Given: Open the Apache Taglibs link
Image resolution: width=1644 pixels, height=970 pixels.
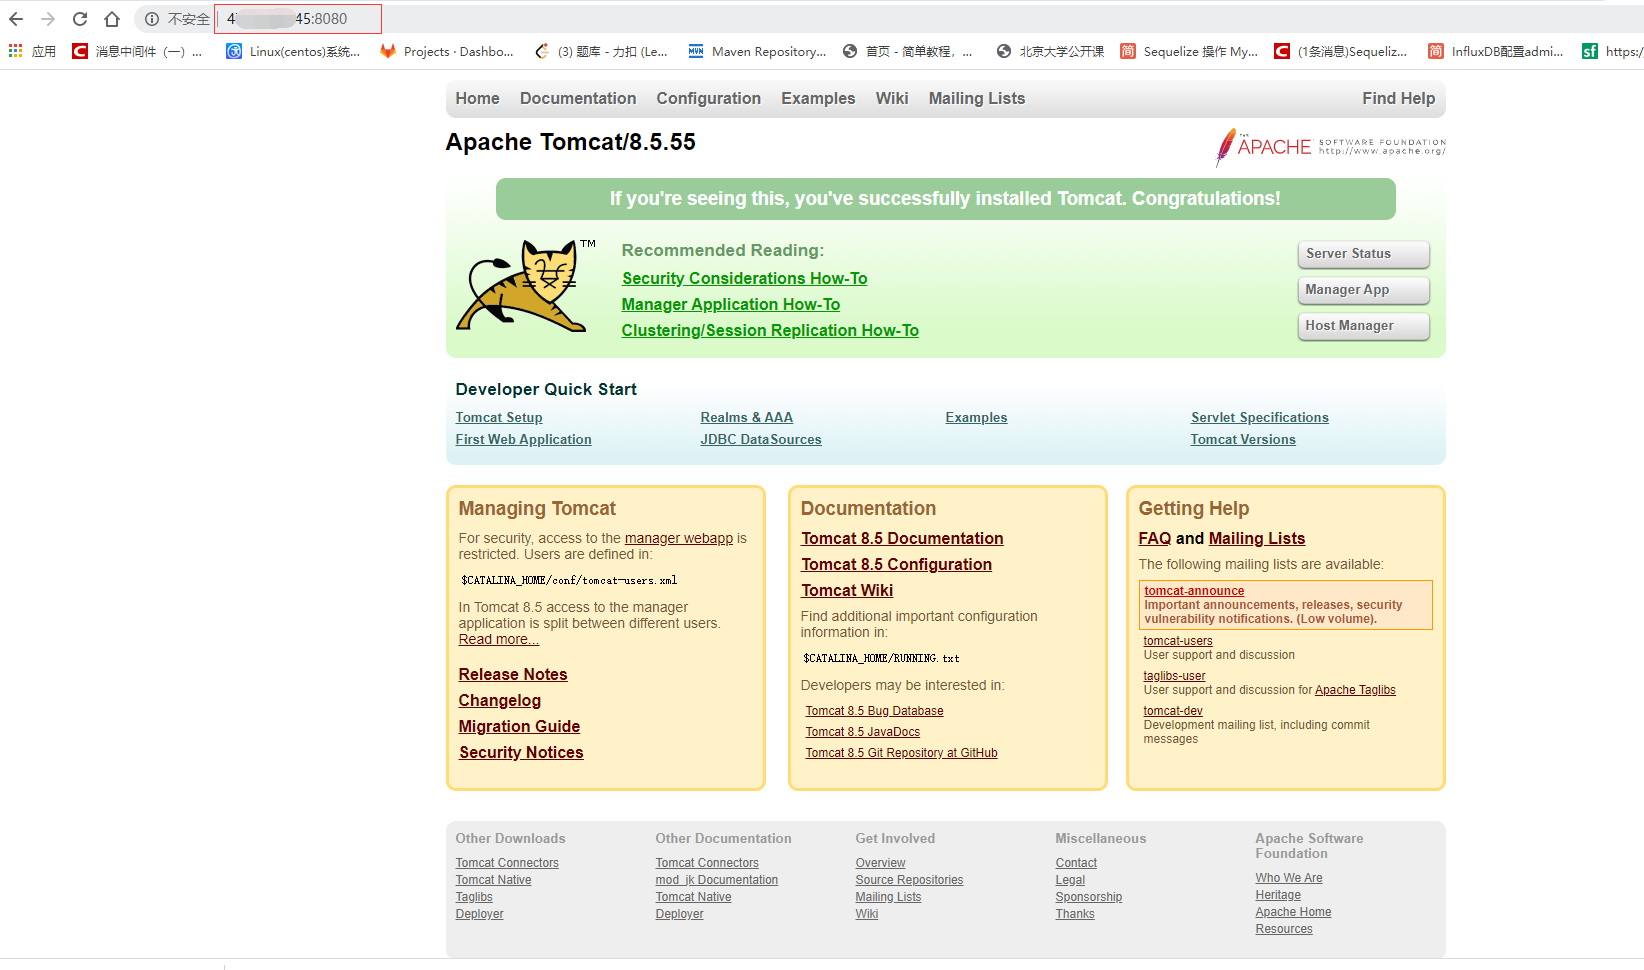Looking at the screenshot, I should point(1355,690).
